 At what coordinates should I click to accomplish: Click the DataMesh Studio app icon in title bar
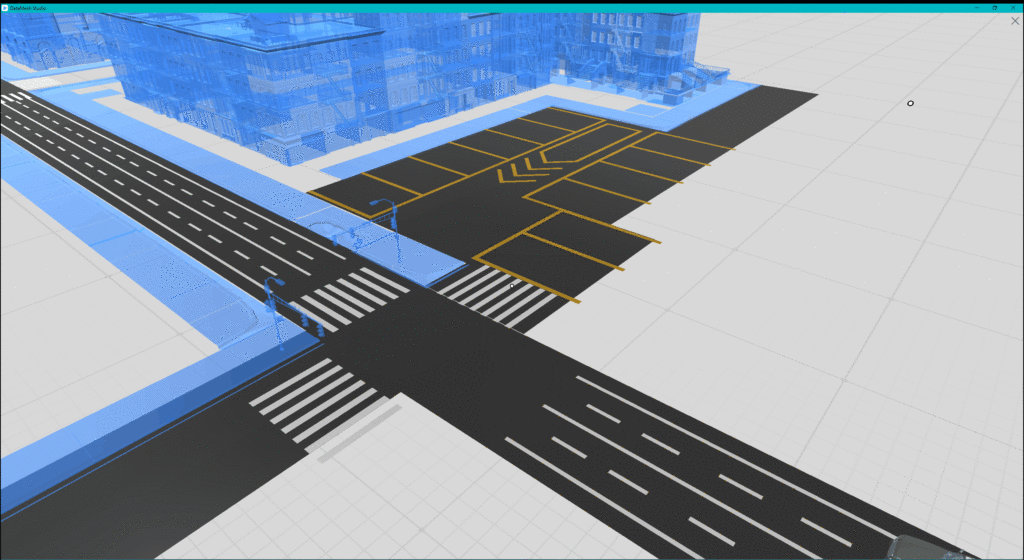pyautogui.click(x=6, y=7)
